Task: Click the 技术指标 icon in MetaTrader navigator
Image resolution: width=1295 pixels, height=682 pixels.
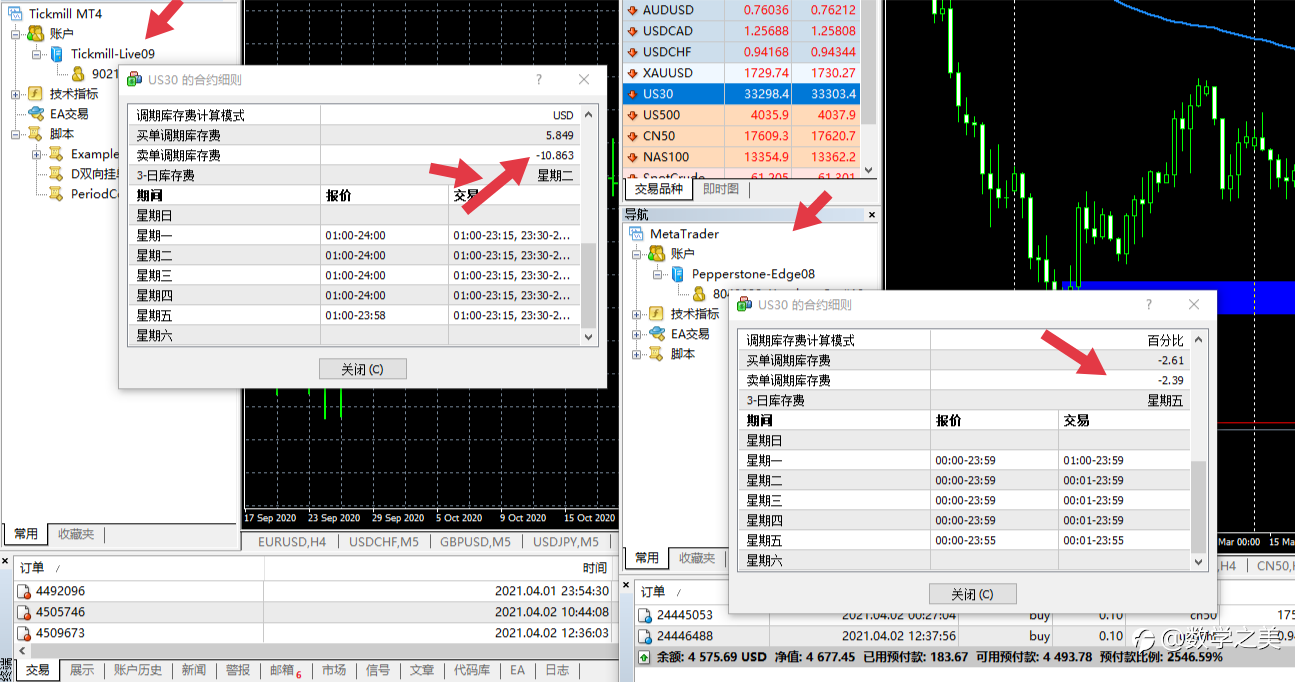Action: coord(657,314)
